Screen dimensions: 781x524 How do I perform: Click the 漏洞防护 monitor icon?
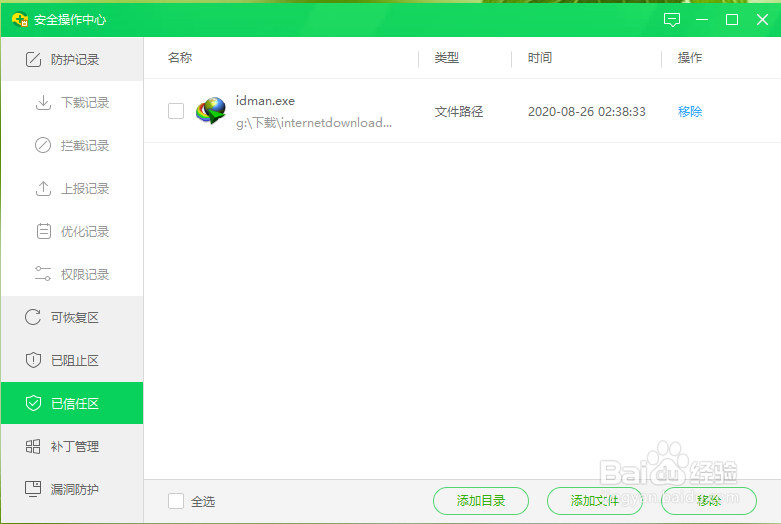coord(33,489)
